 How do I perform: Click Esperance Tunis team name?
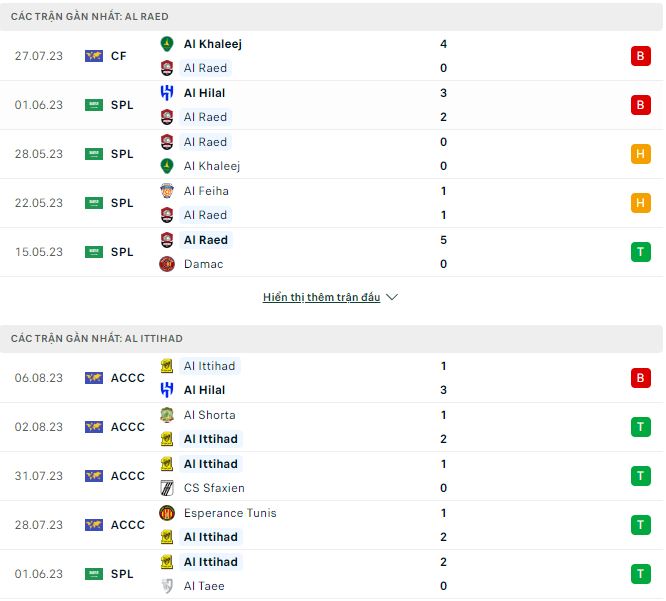230,513
